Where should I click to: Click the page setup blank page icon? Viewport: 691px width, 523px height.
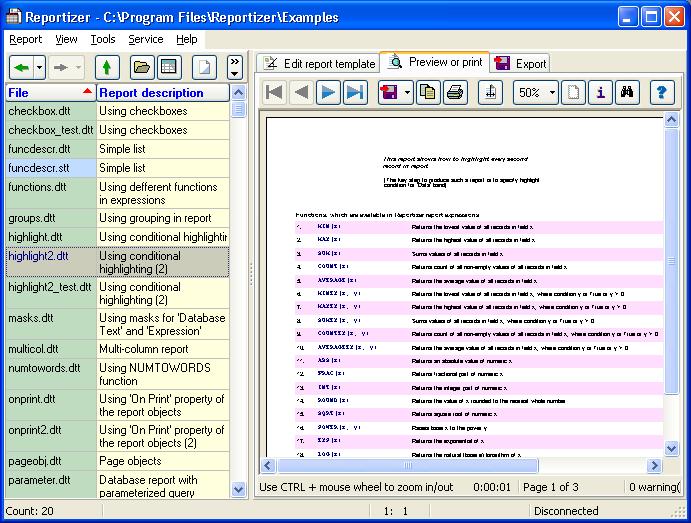point(573,92)
